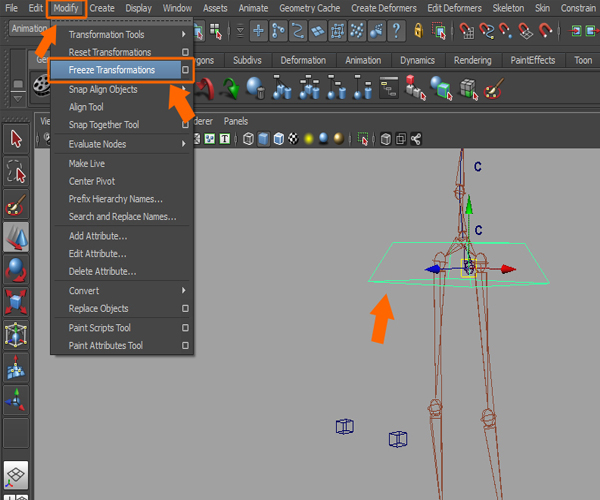The width and height of the screenshot is (600, 500).
Task: Open Paint Scripts Tool option box
Action: tap(185, 328)
